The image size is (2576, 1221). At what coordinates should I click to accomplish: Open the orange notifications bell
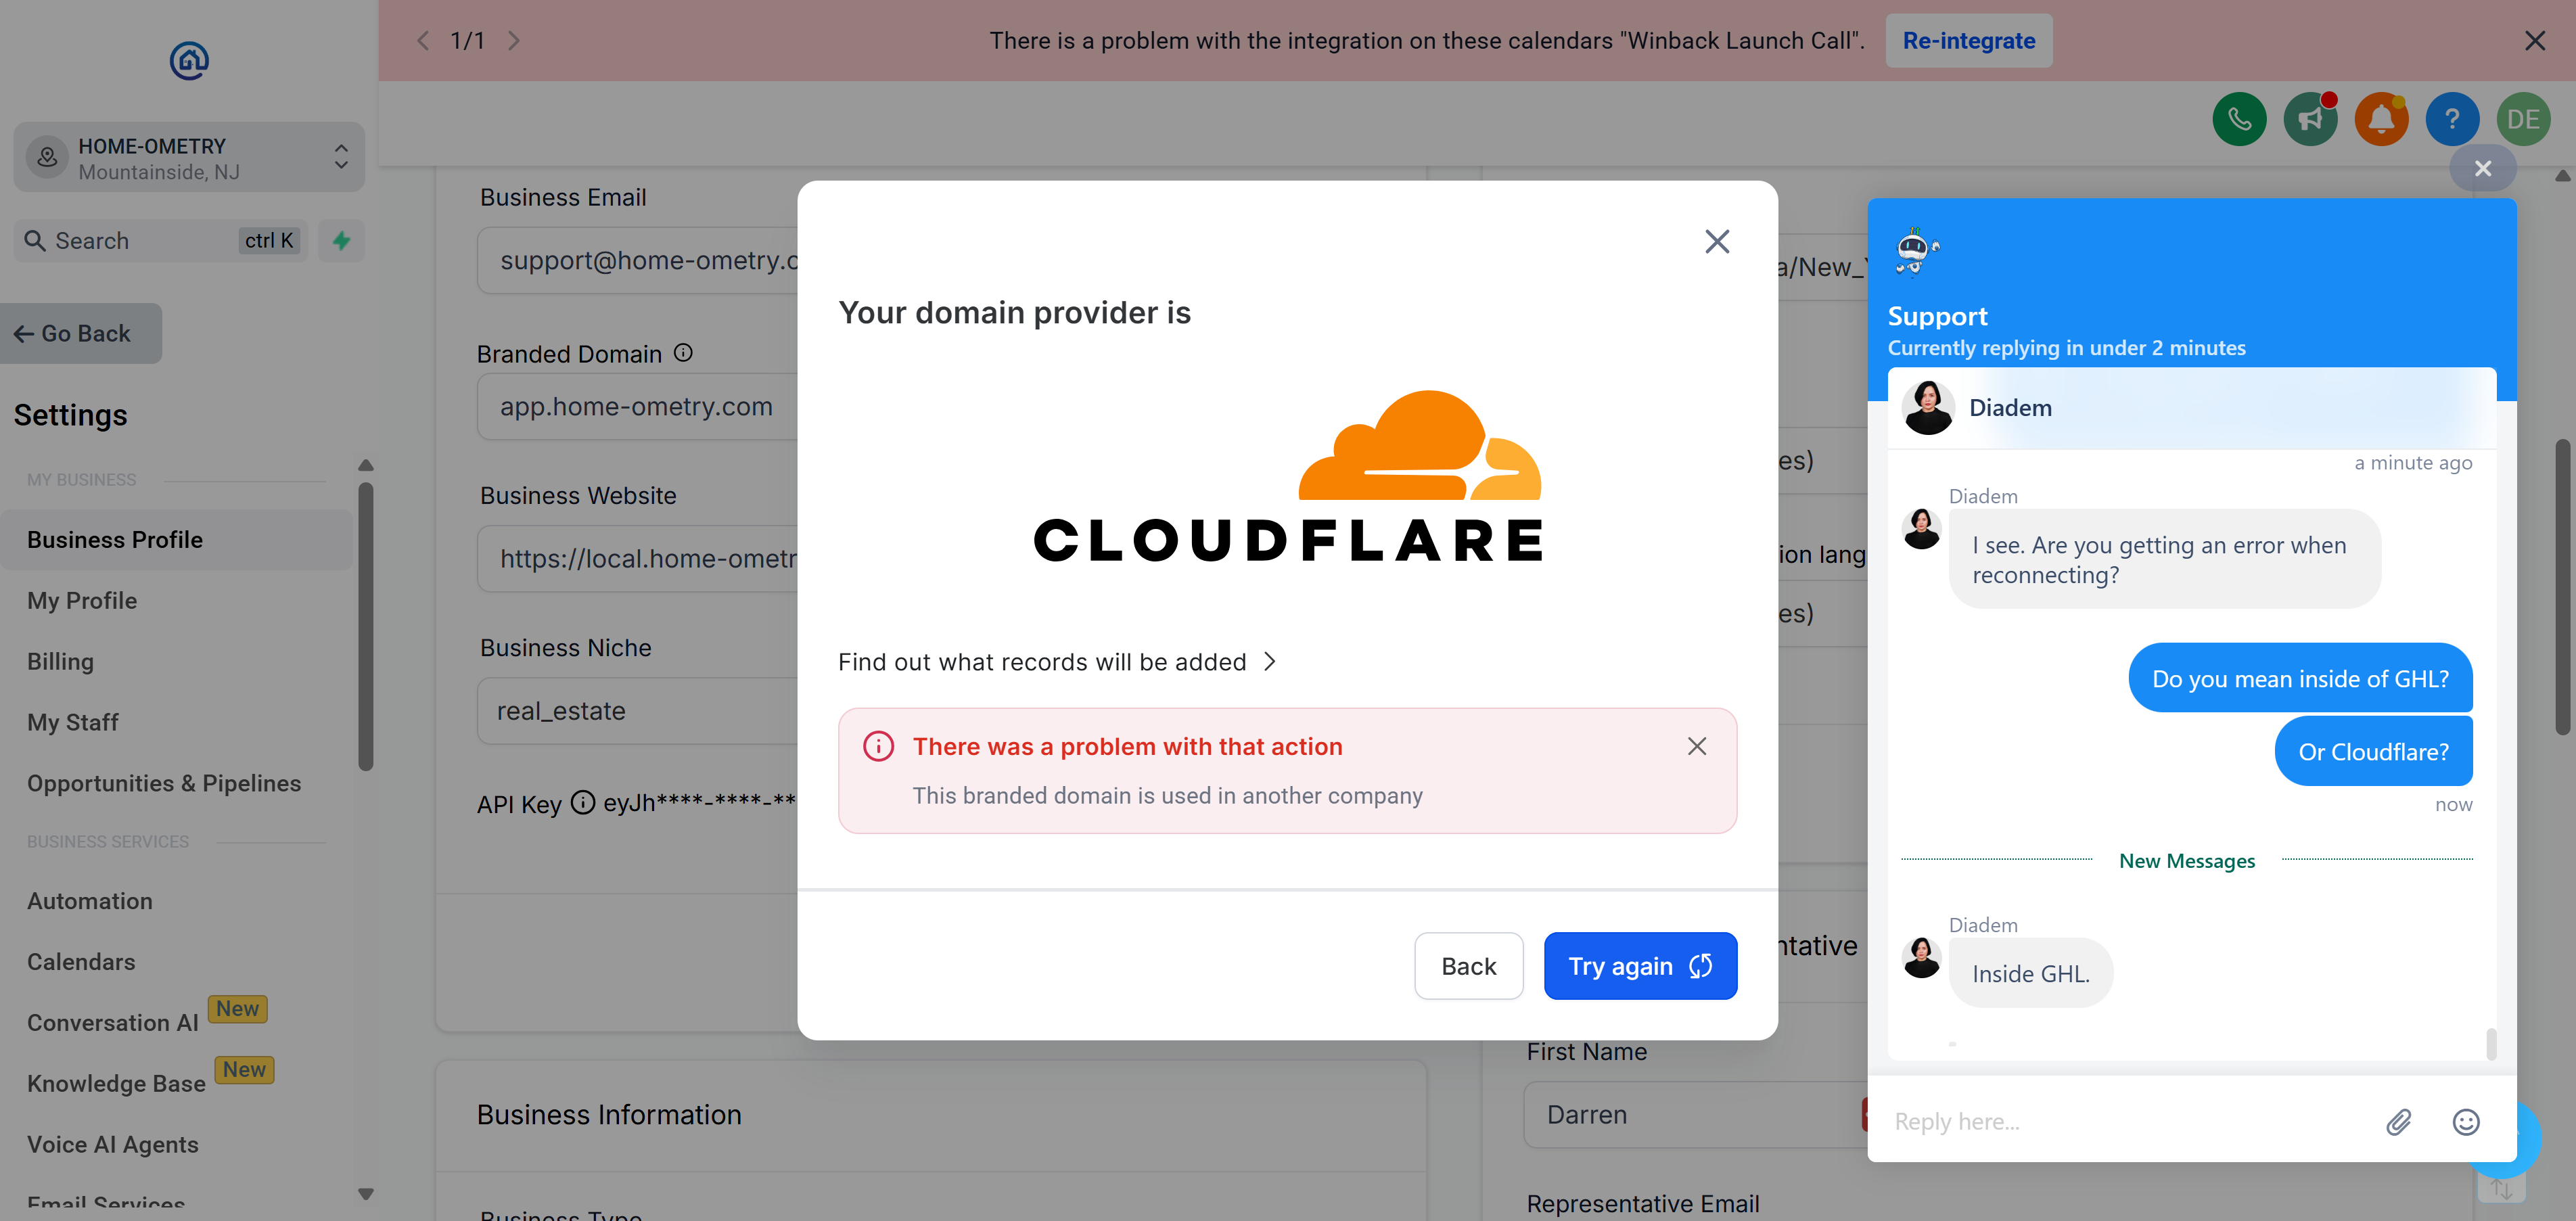2381,120
